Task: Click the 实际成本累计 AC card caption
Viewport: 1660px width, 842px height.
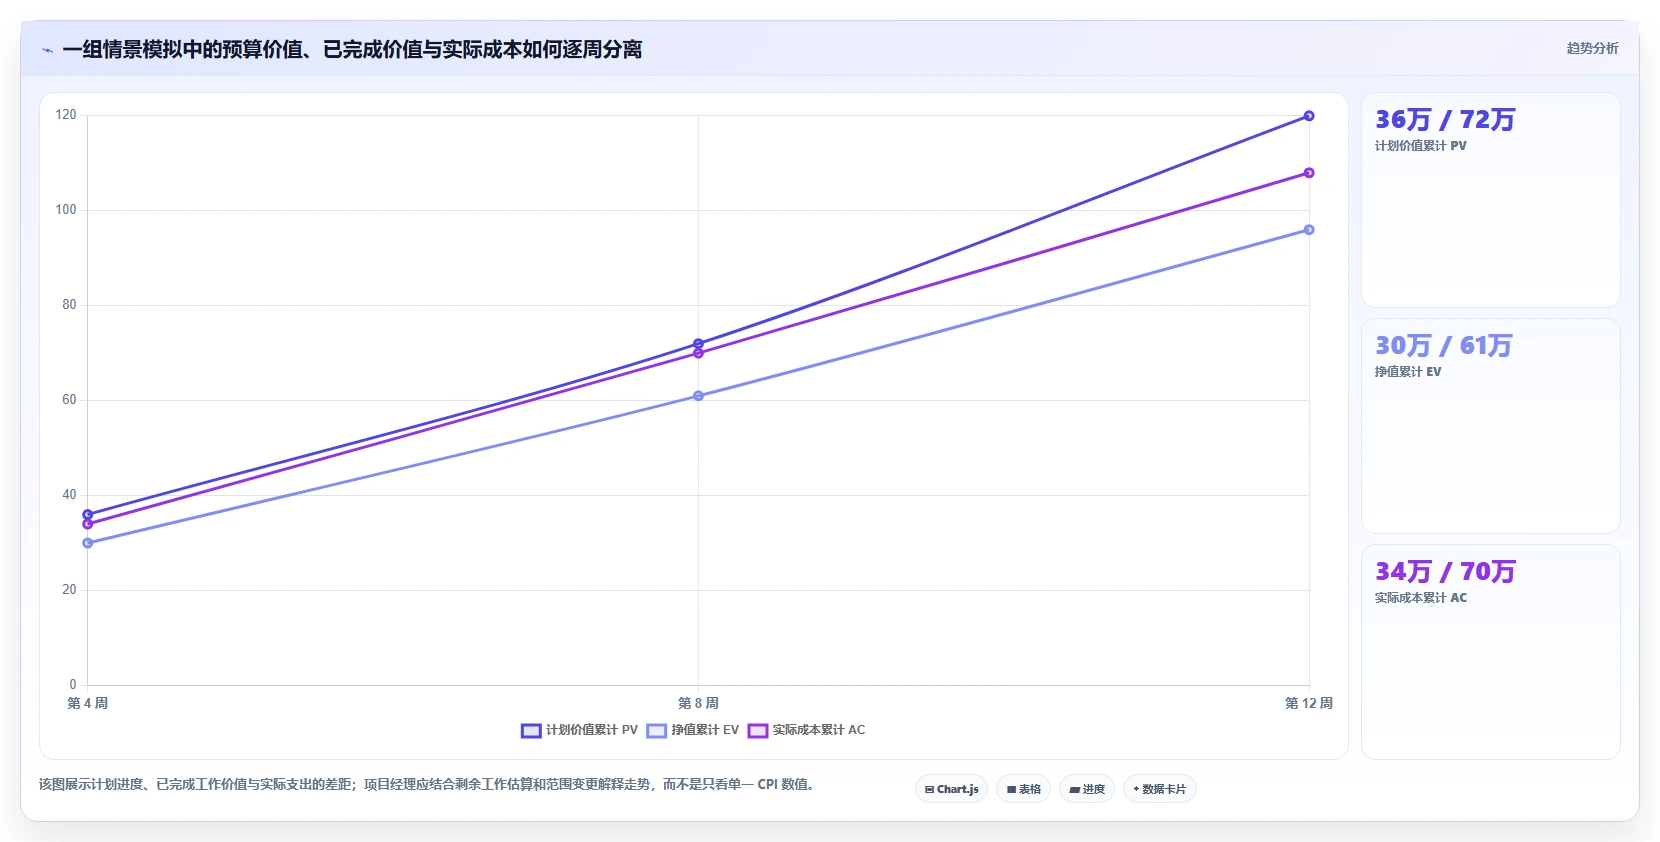Action: [x=1421, y=598]
